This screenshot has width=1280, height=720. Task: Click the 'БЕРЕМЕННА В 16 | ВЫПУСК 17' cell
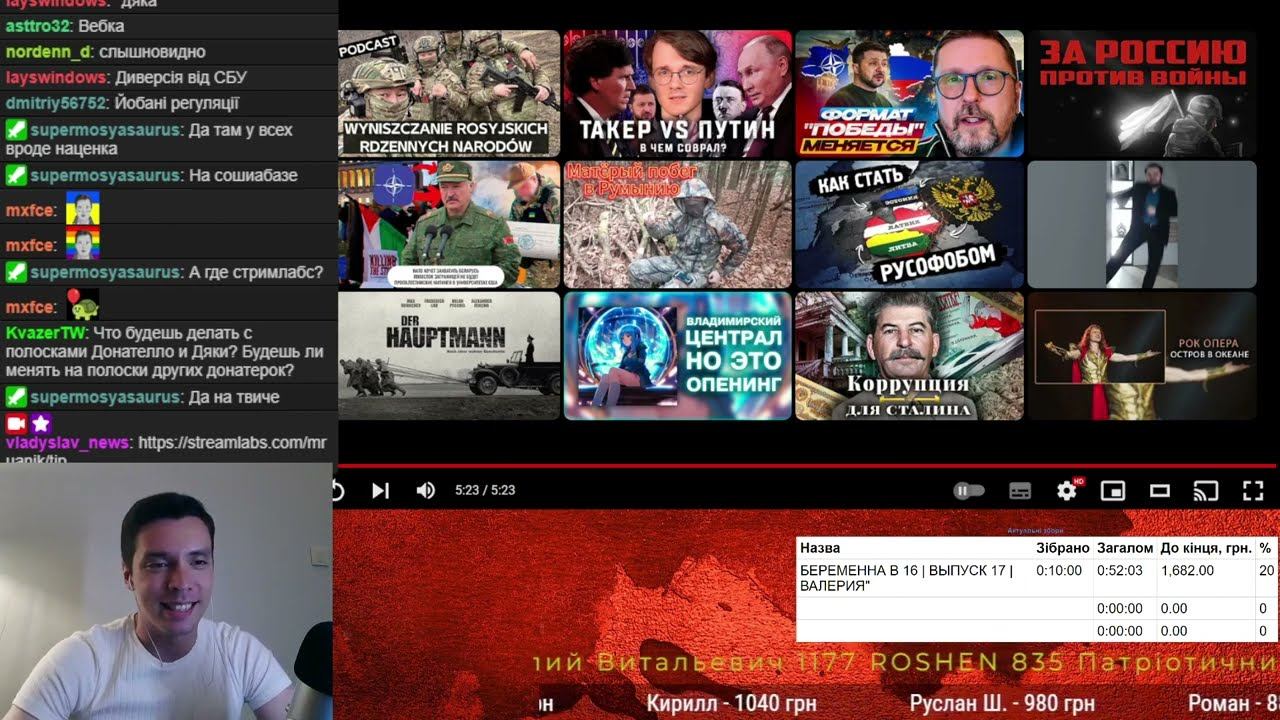(x=914, y=578)
